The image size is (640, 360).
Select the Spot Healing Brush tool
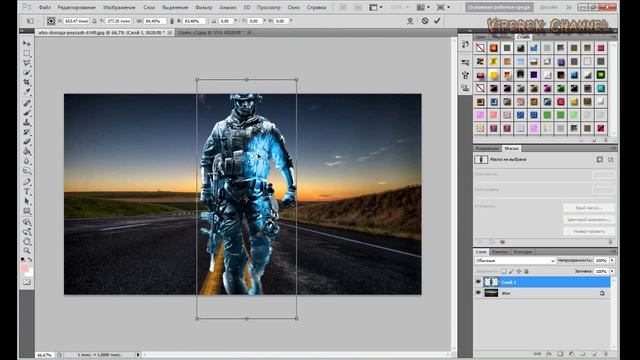coord(27,103)
